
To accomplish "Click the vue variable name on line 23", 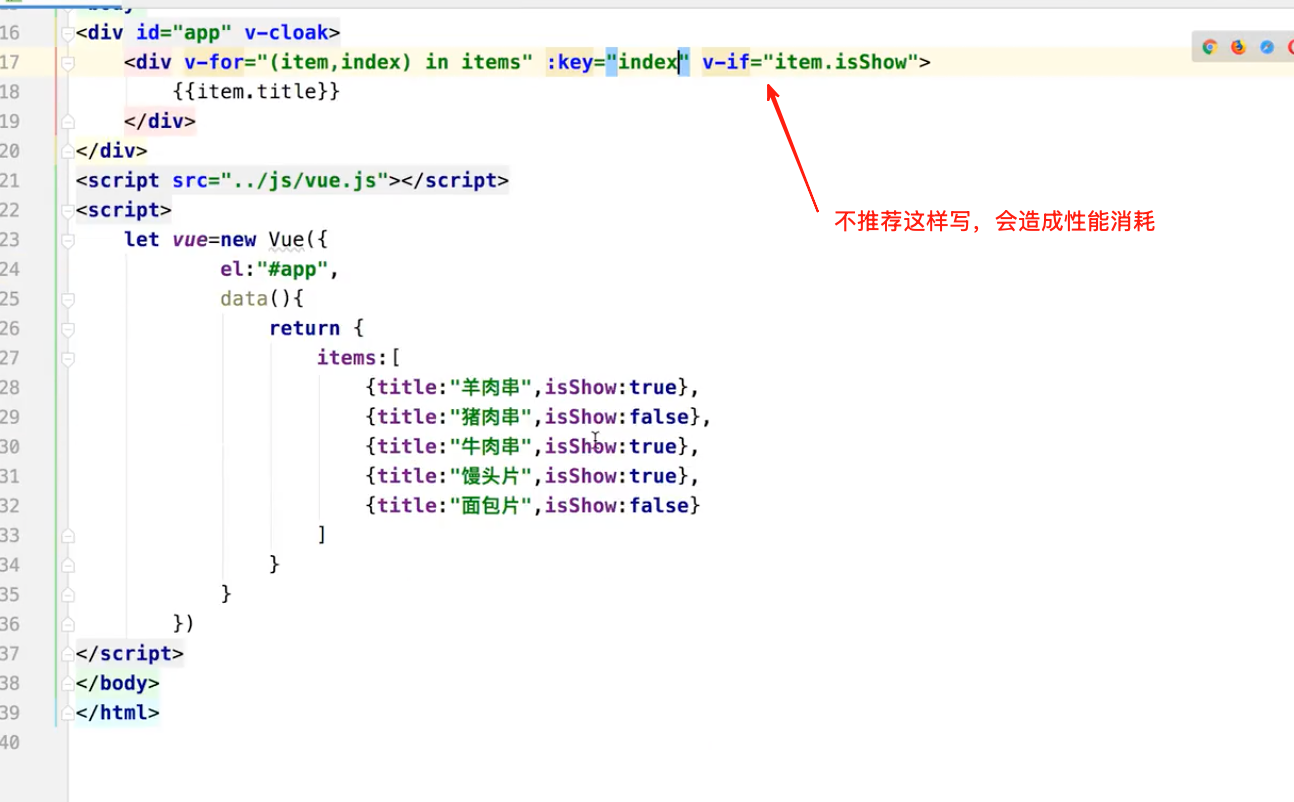I will pyautogui.click(x=189, y=240).
